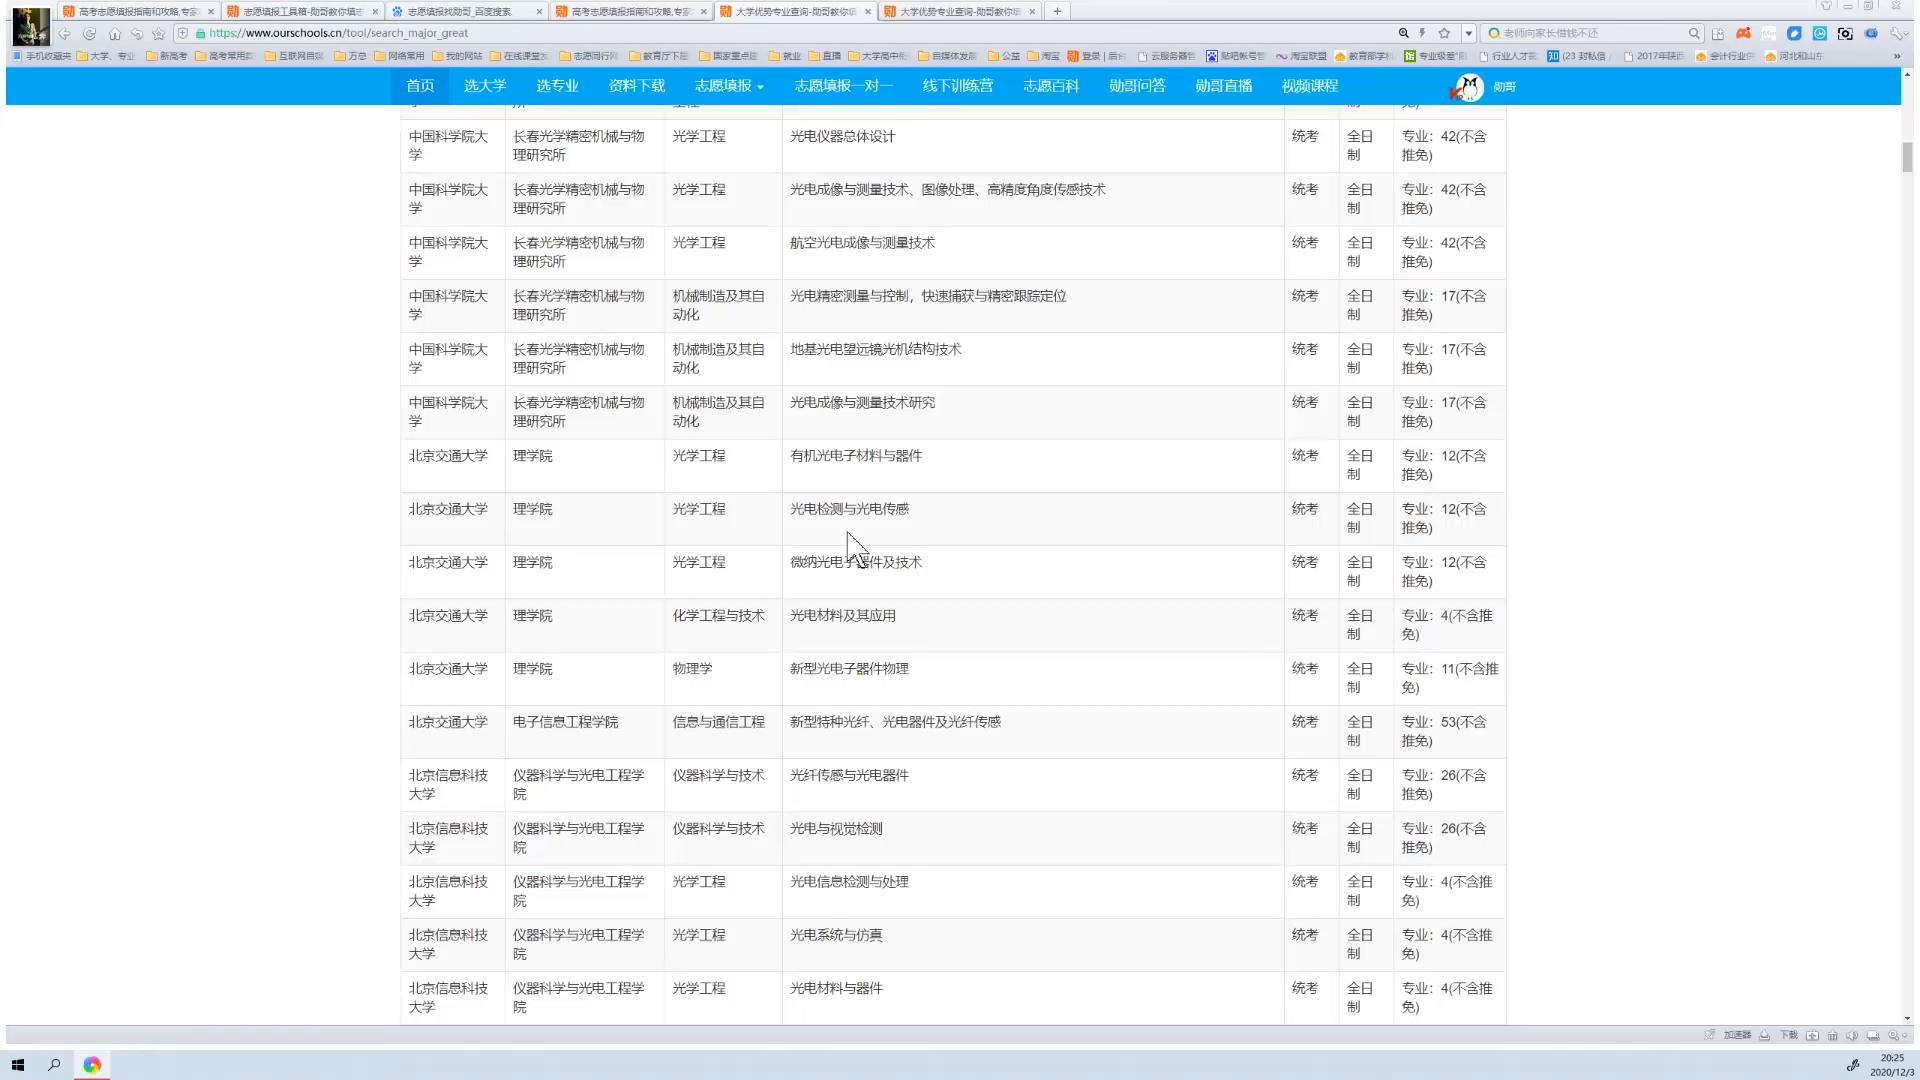Image resolution: width=1920 pixels, height=1080 pixels.
Task: Open the 选大学 navigation menu item
Action: pos(485,86)
